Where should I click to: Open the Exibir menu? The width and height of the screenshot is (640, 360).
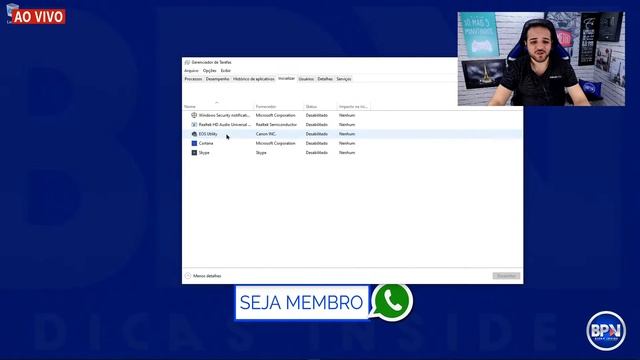click(x=226, y=71)
